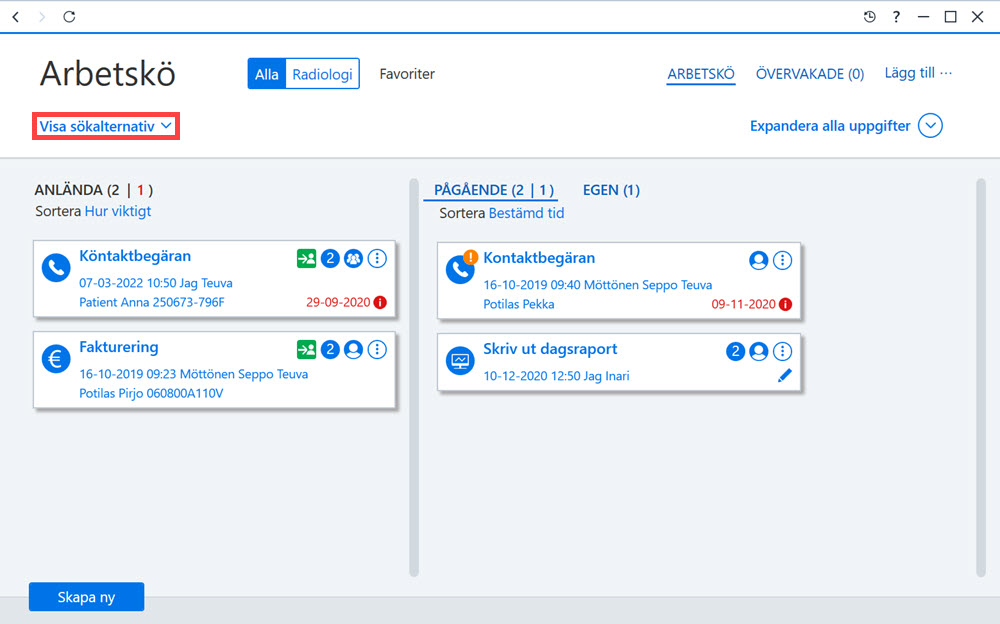Screen dimensions: 1000x624
Task: Click the number 2 badge on Skriv ut dagsraport
Action: click(735, 351)
